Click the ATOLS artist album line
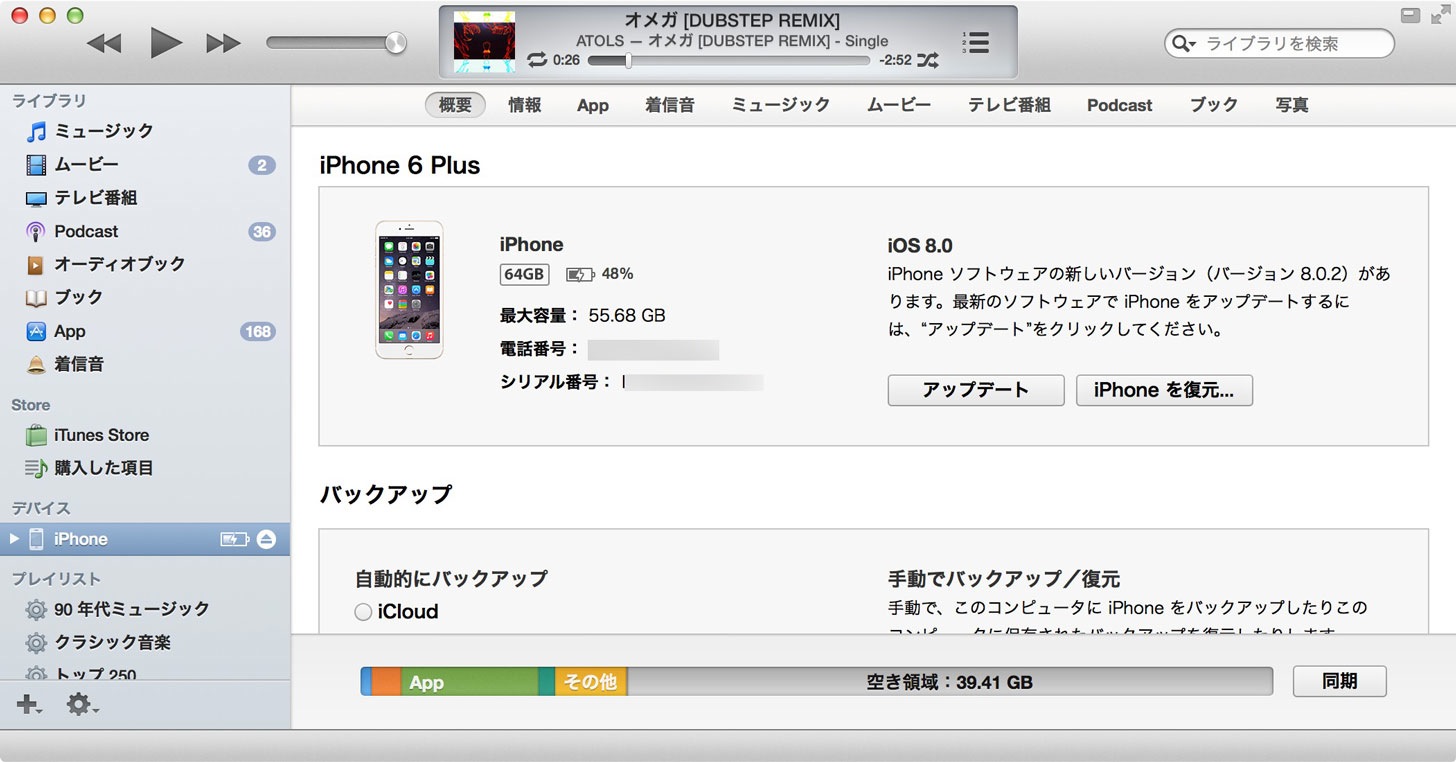1456x762 pixels. tap(732, 41)
